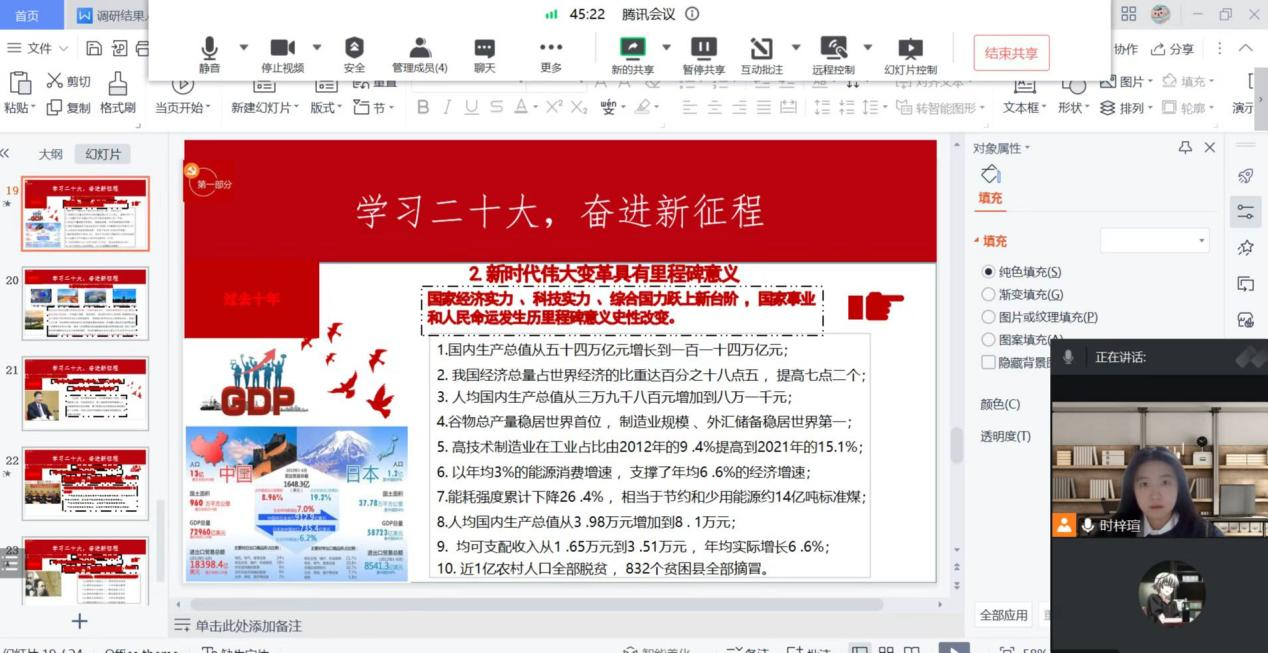1268x653 pixels.
Task: Click the Apply to All (全部应用) button
Action: 1003,615
